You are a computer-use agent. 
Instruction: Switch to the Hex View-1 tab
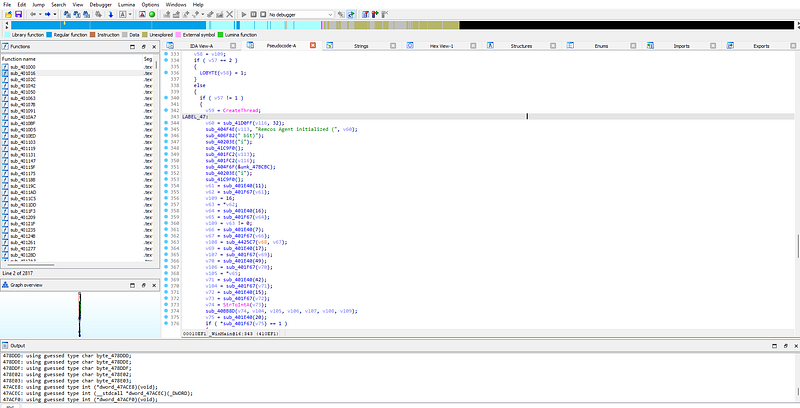[x=441, y=46]
